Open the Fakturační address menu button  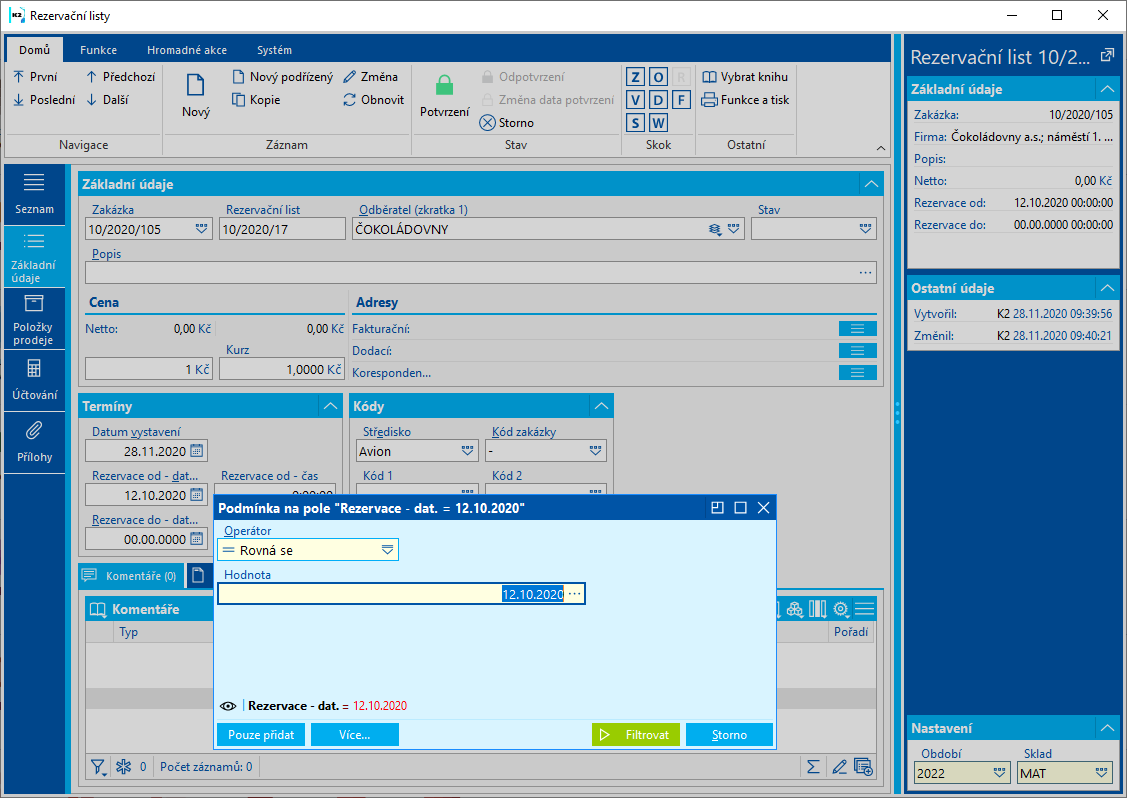tap(857, 329)
